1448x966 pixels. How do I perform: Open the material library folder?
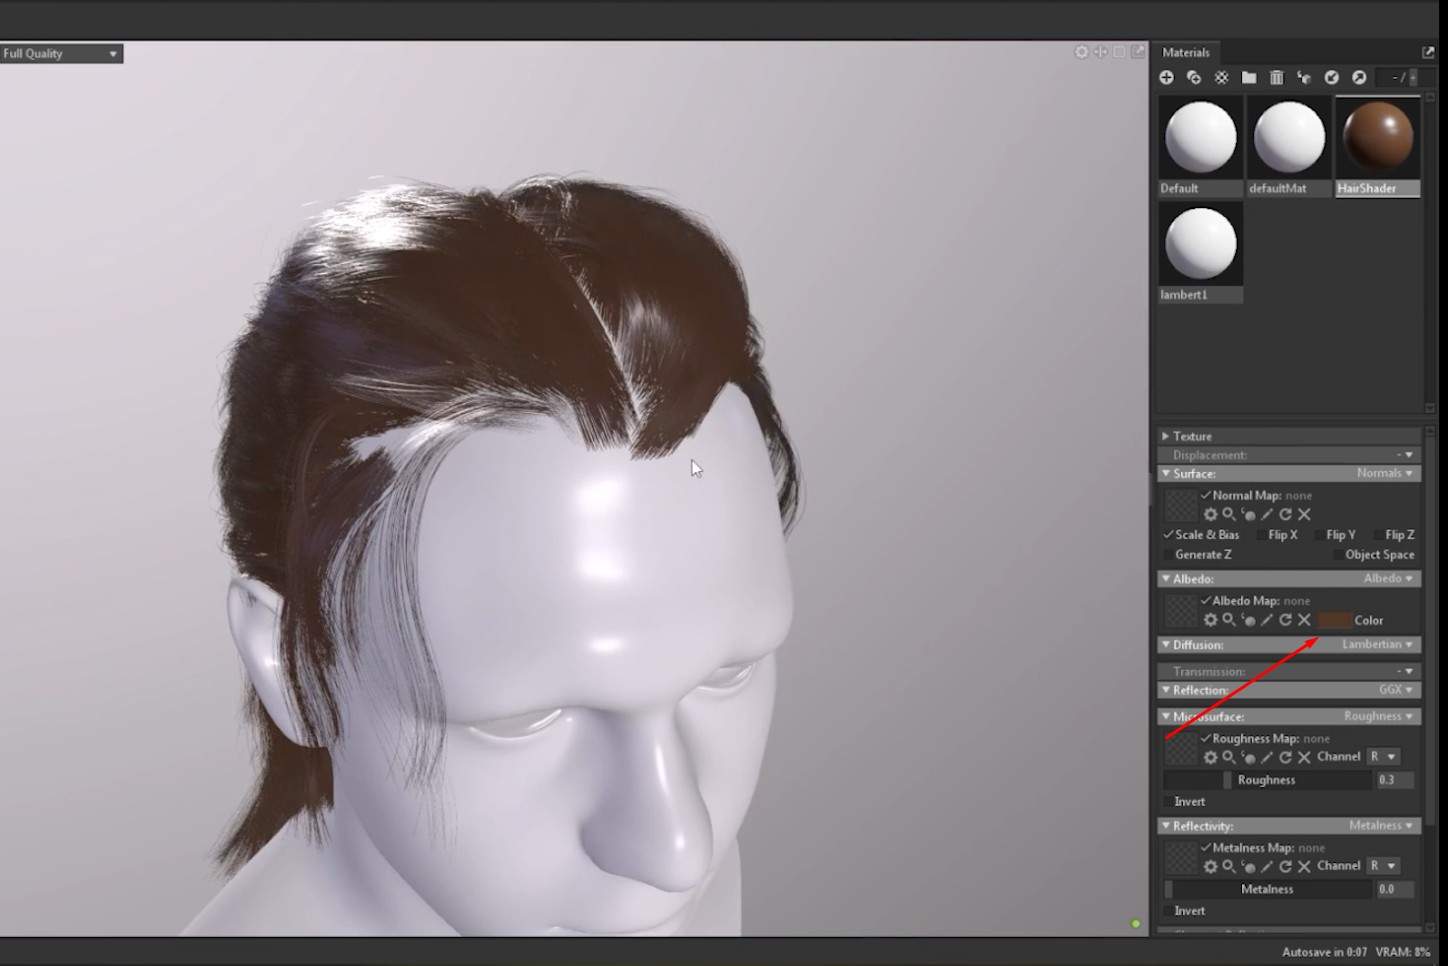(1249, 77)
